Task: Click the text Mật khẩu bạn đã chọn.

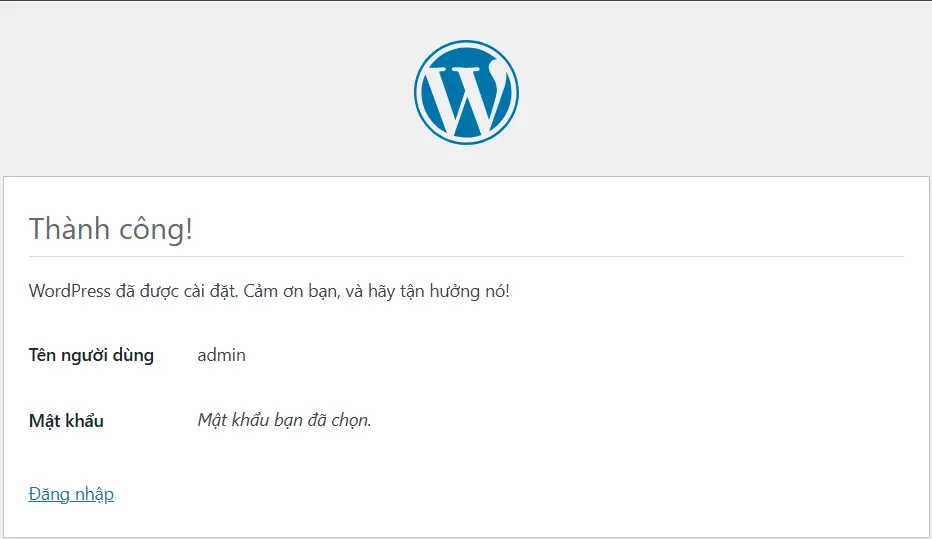Action: click(284, 420)
